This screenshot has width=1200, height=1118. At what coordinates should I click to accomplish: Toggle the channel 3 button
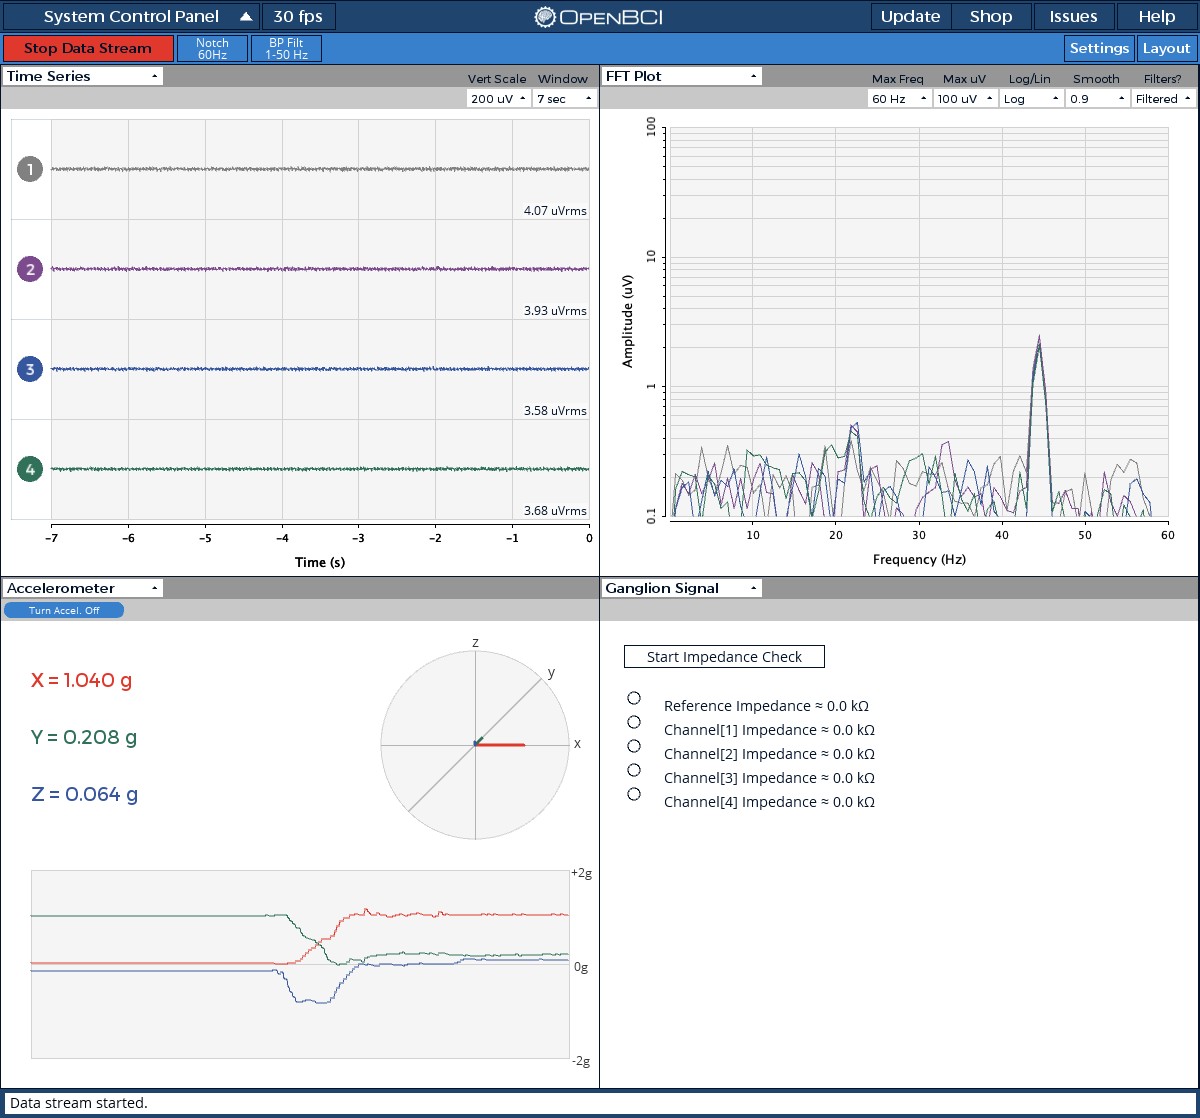coord(29,370)
